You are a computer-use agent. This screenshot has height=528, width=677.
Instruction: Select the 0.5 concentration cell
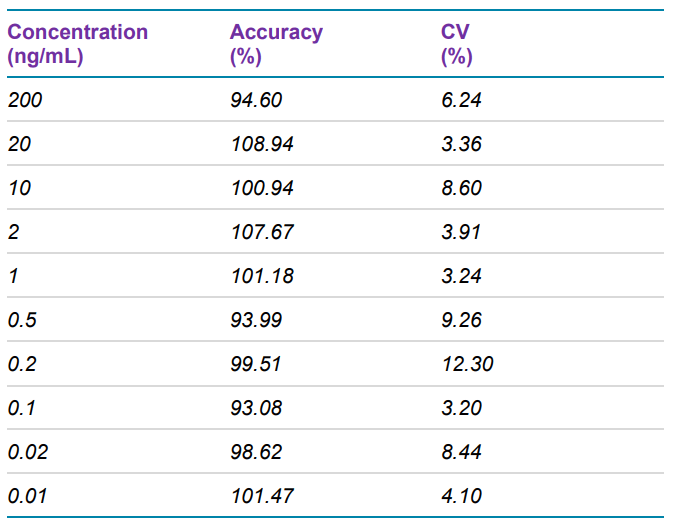[x=21, y=320]
